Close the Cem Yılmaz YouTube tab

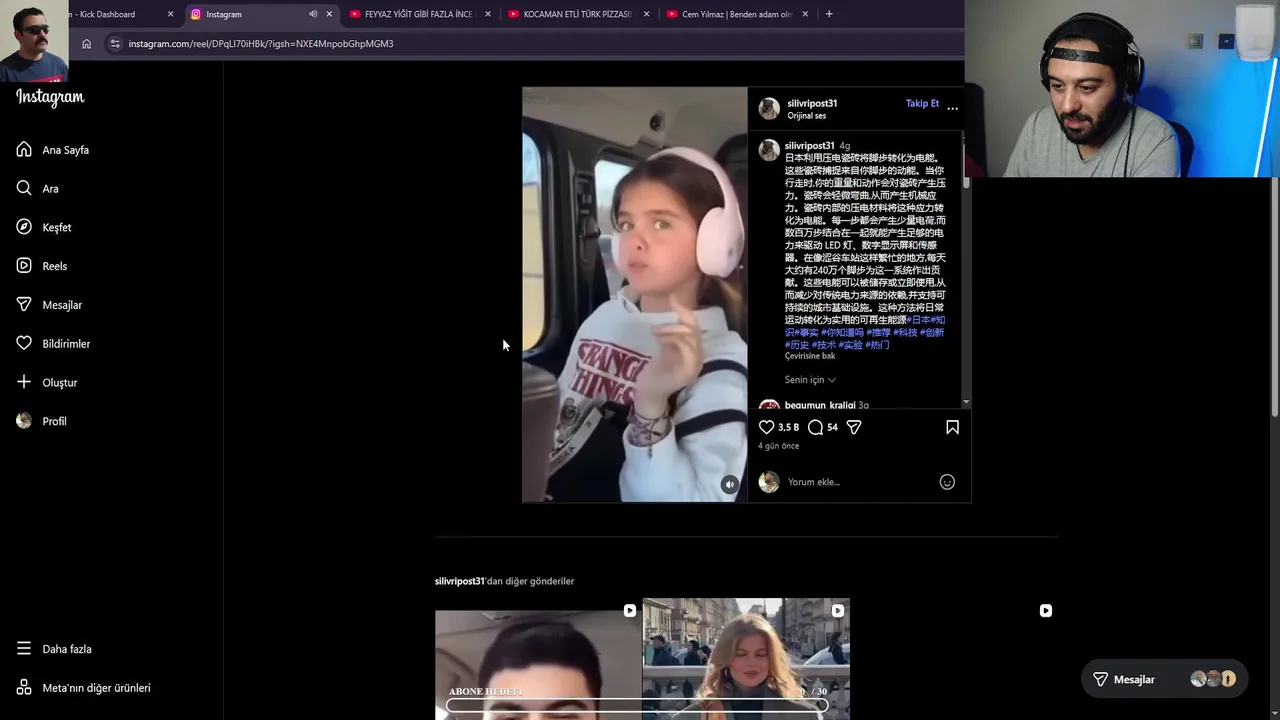point(805,14)
